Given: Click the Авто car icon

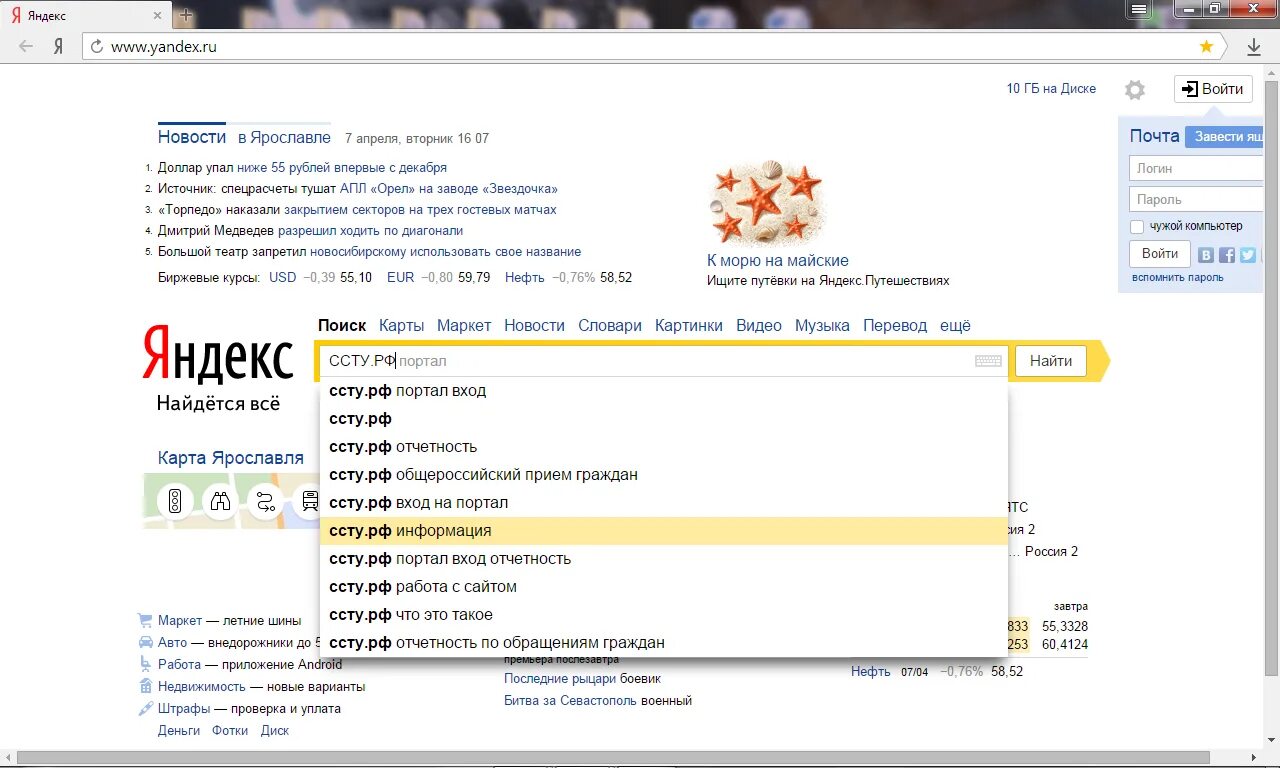Looking at the screenshot, I should [145, 643].
